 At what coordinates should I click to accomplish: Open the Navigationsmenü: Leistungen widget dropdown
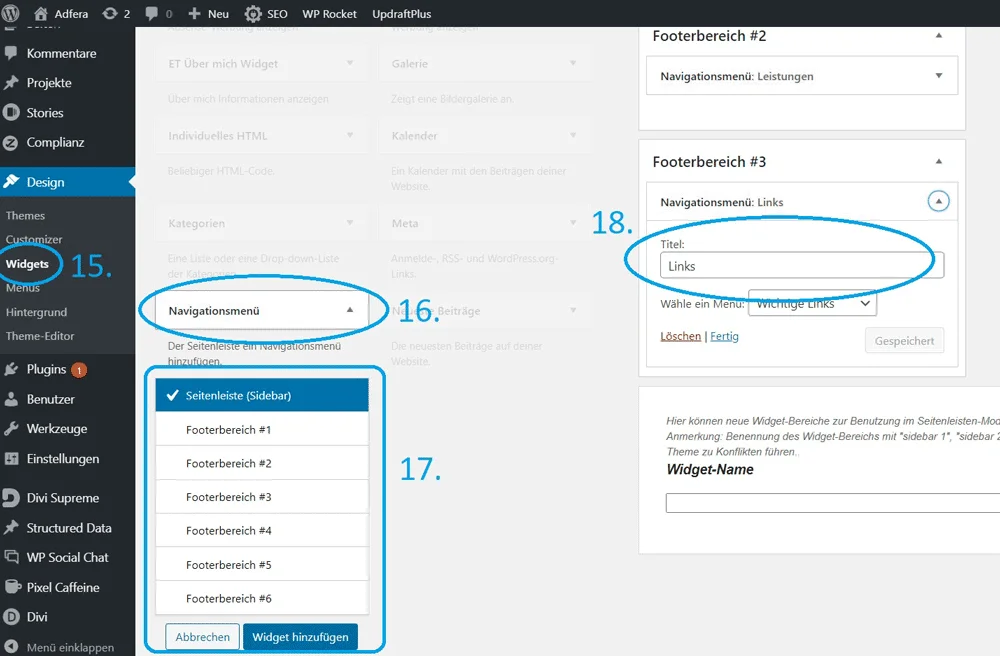[x=938, y=75]
